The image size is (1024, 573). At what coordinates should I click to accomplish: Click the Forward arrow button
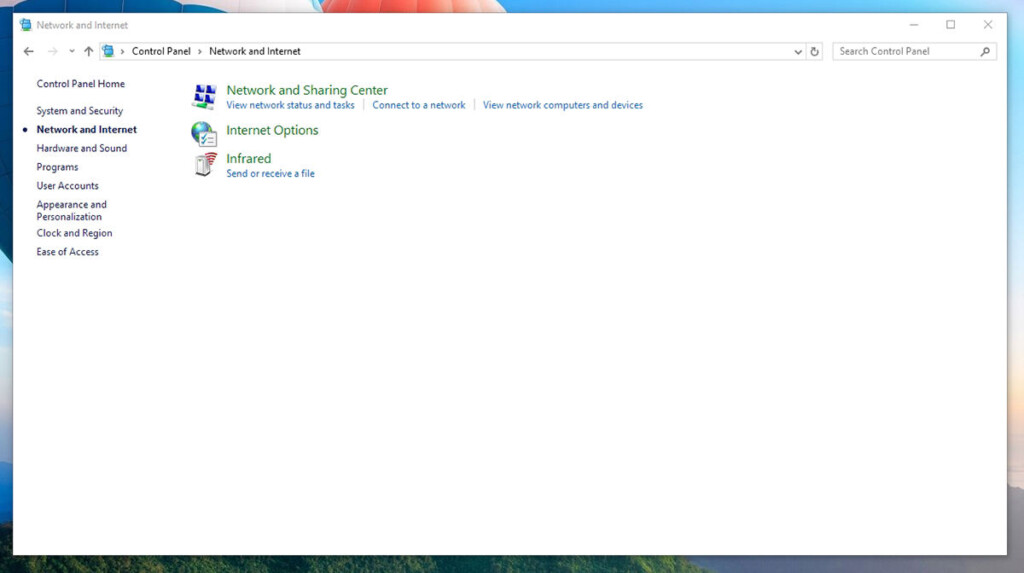pyautogui.click(x=52, y=51)
